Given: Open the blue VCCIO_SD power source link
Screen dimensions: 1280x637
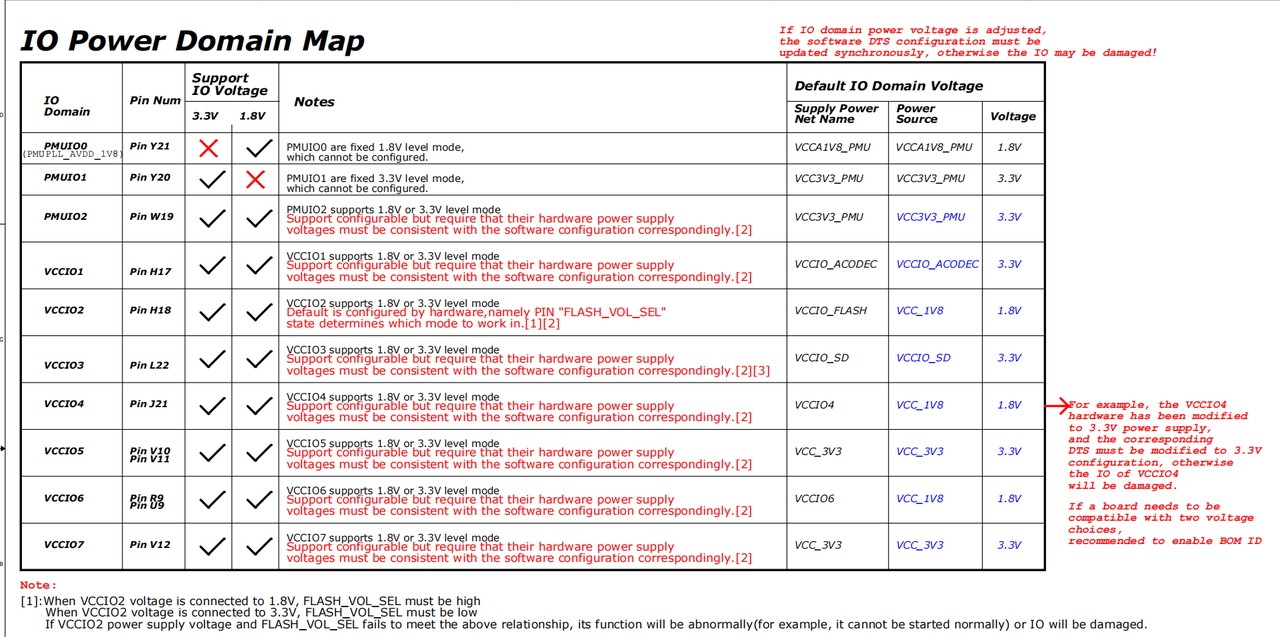Looking at the screenshot, I should [923, 358].
